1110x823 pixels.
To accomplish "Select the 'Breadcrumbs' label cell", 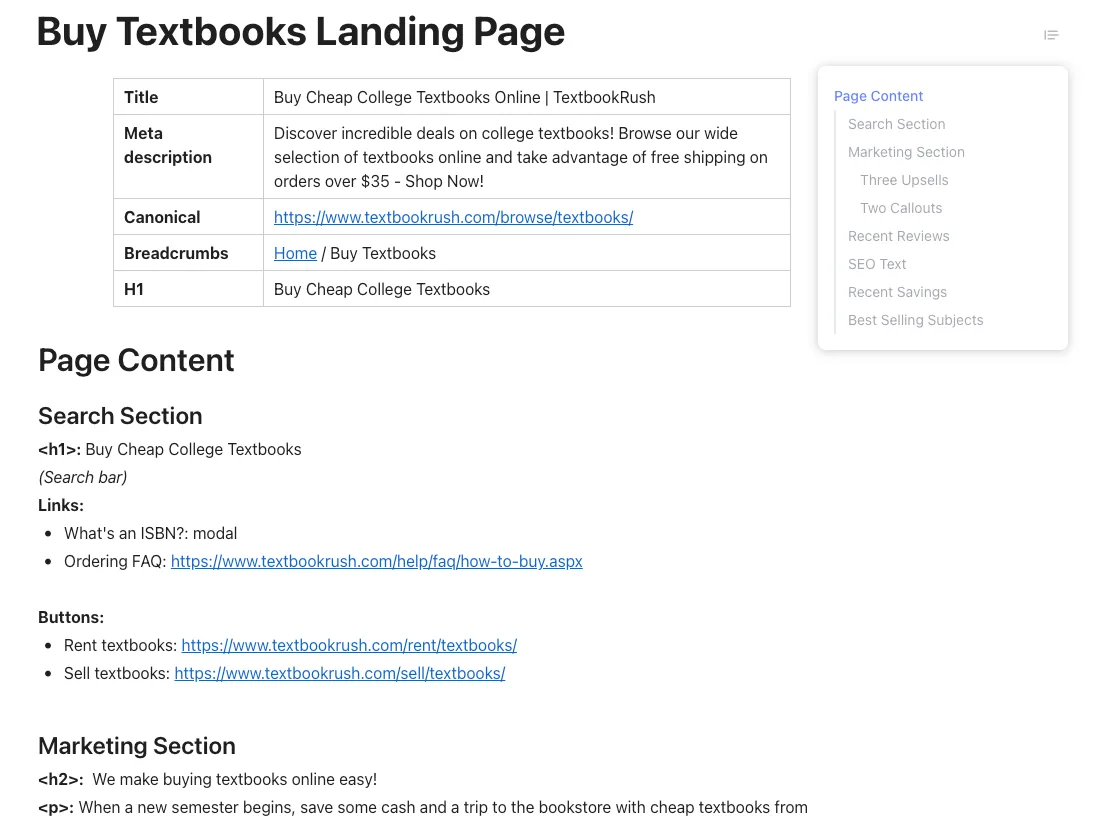I will pos(188,253).
